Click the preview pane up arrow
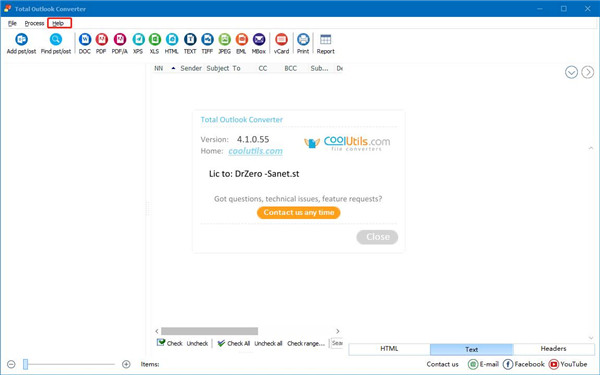The image size is (600, 375). click(x=591, y=148)
